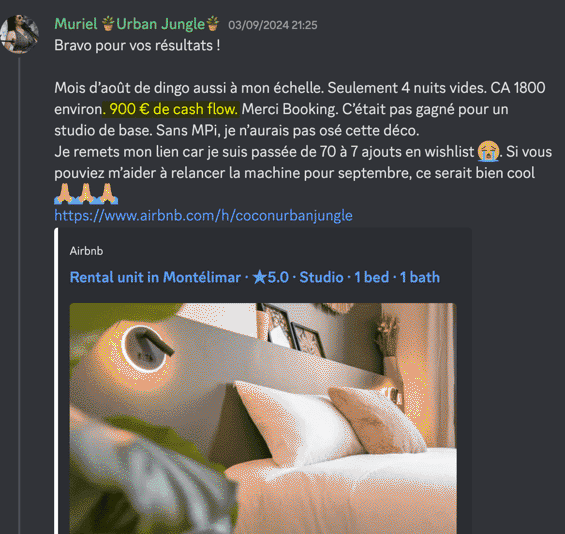This screenshot has height=534, width=565.
Task: Open the airbnb.com/h/coconurbanjungle link
Action: [203, 215]
